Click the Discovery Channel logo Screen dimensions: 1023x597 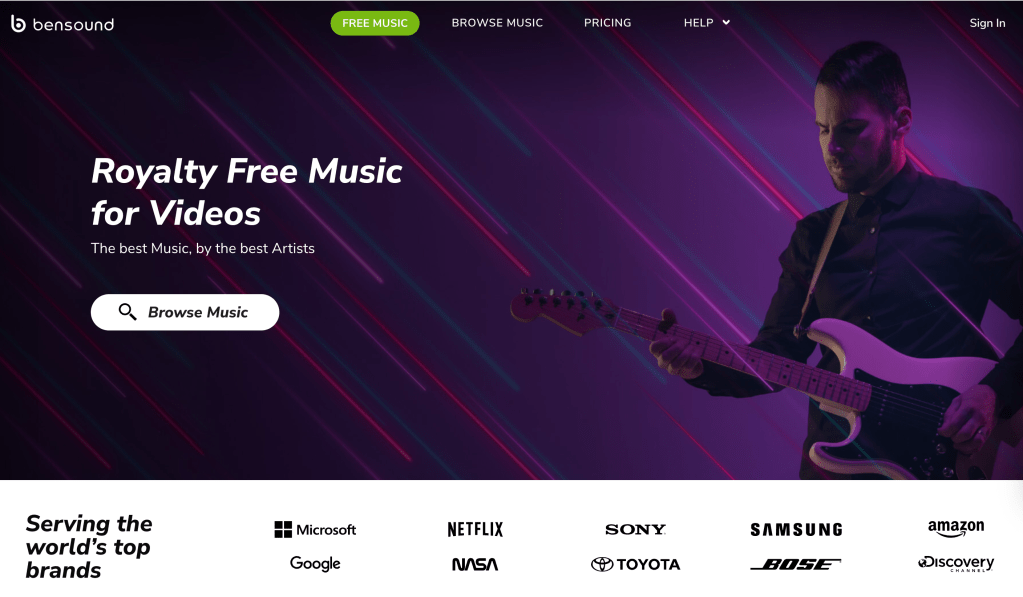pyautogui.click(x=956, y=564)
